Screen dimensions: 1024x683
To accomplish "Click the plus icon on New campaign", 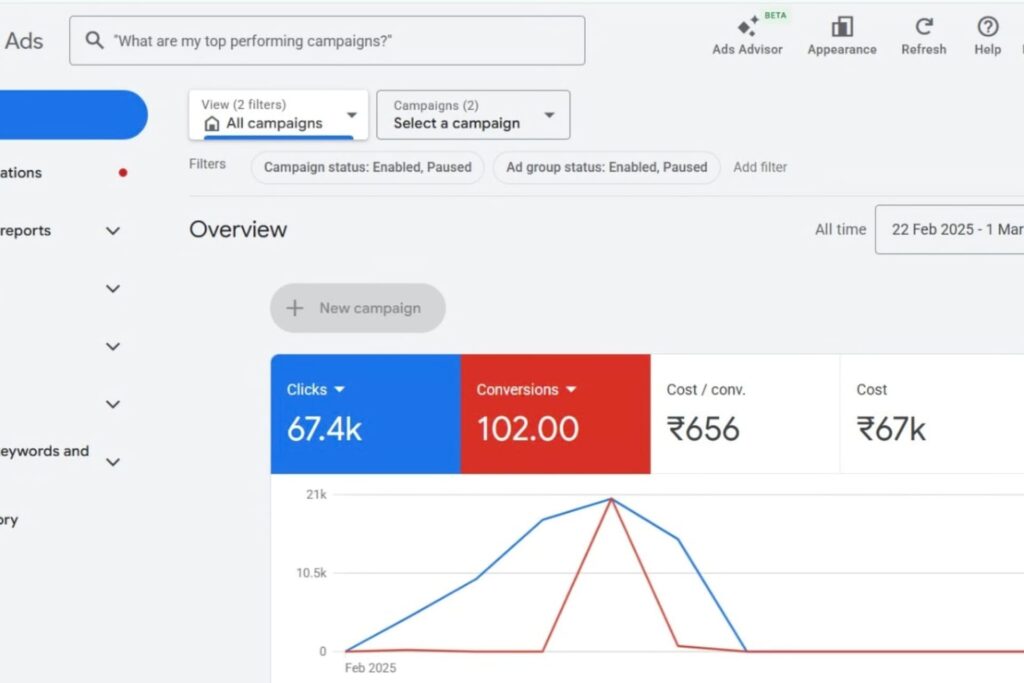I will click(x=294, y=308).
